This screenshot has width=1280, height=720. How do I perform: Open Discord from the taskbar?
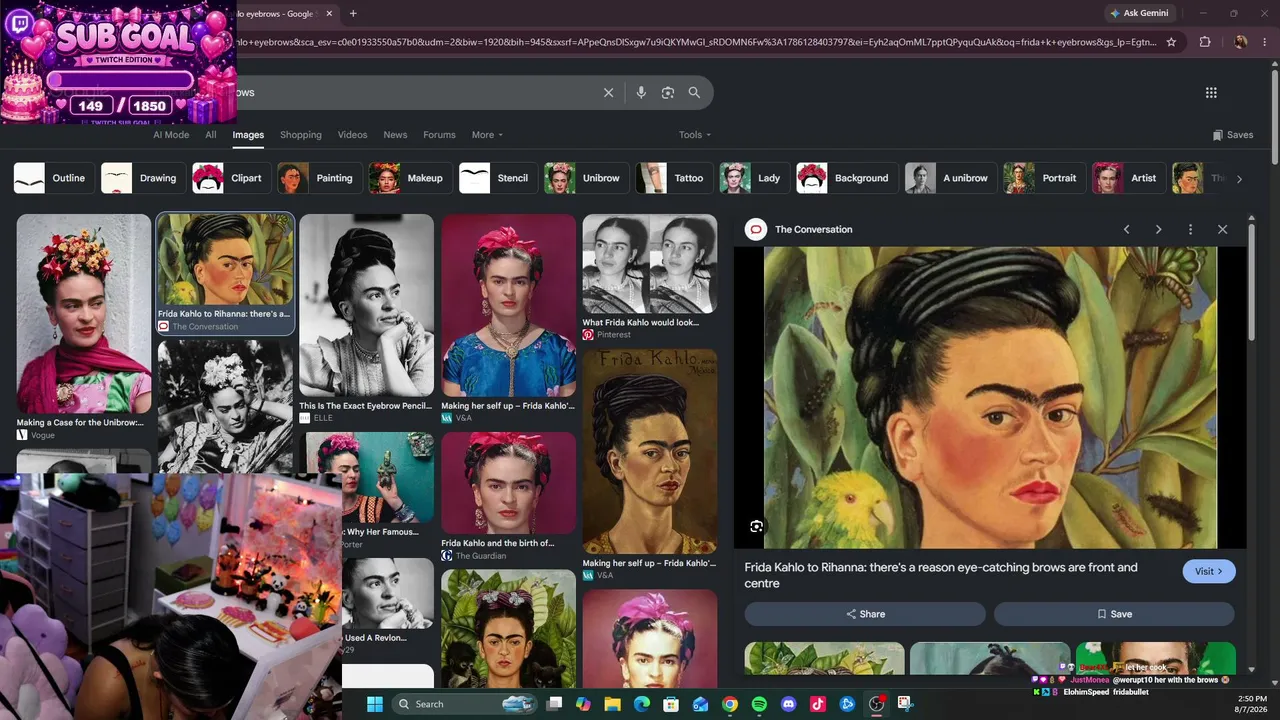point(788,704)
